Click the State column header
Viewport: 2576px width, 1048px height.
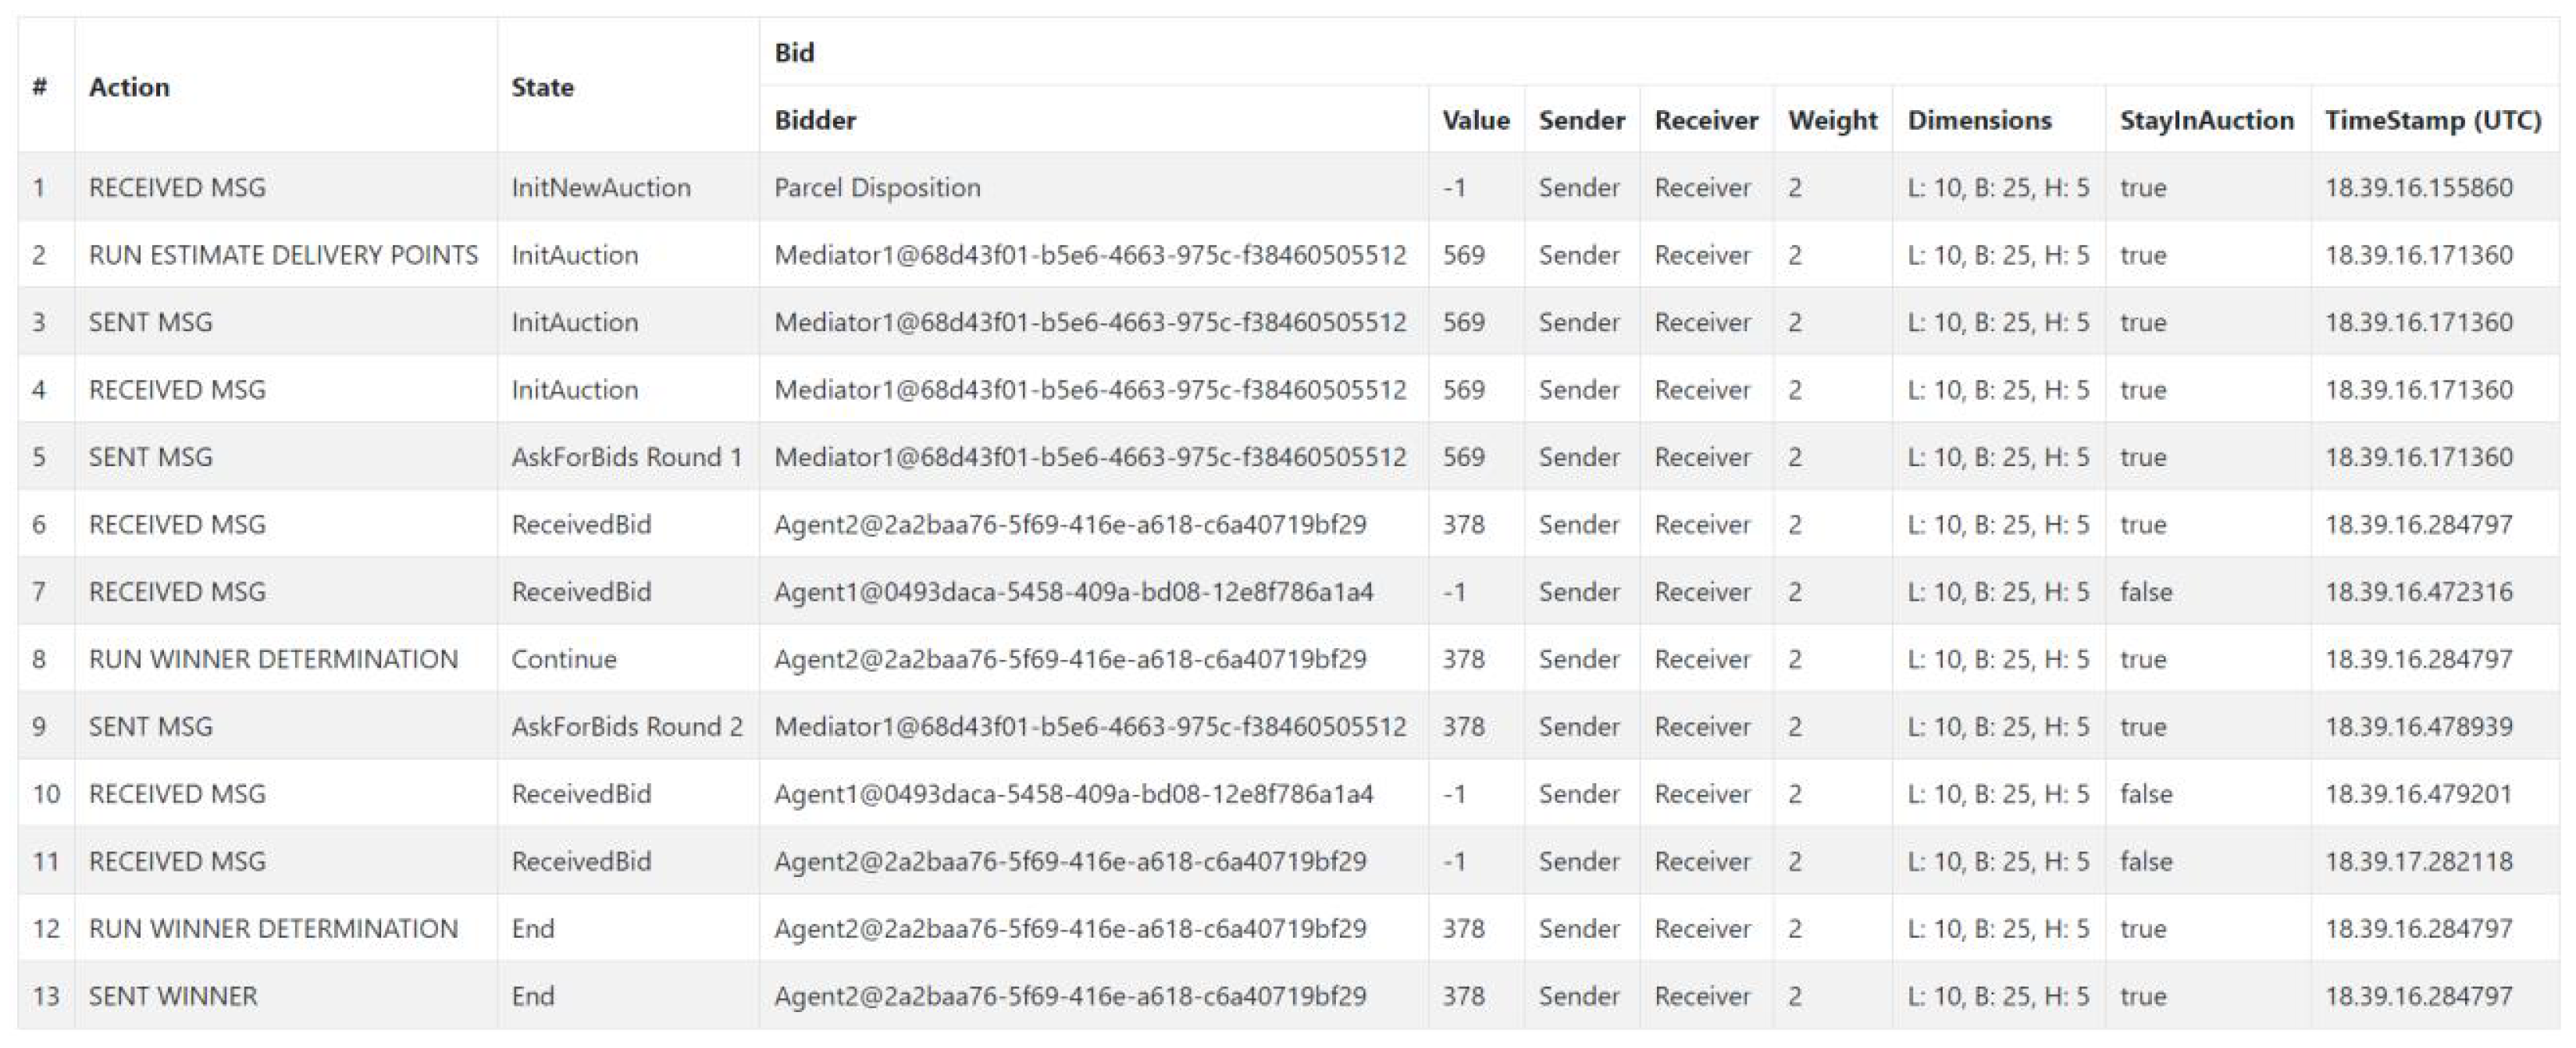[542, 87]
